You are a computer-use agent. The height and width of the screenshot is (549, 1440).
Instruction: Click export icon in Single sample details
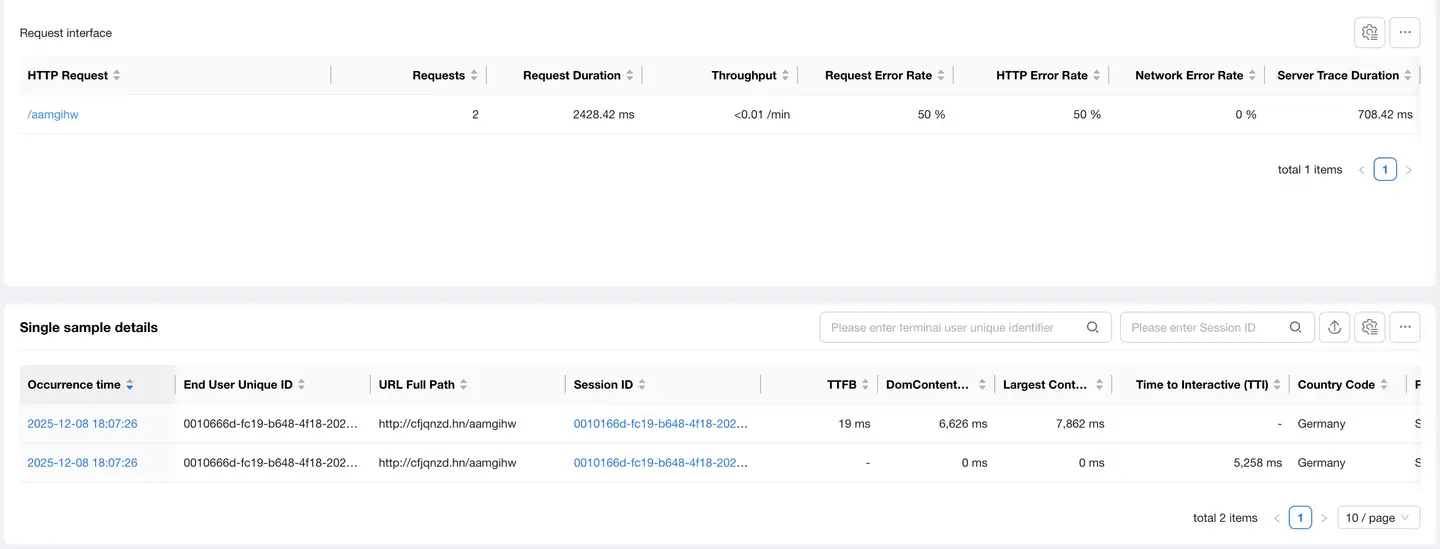click(x=1334, y=327)
